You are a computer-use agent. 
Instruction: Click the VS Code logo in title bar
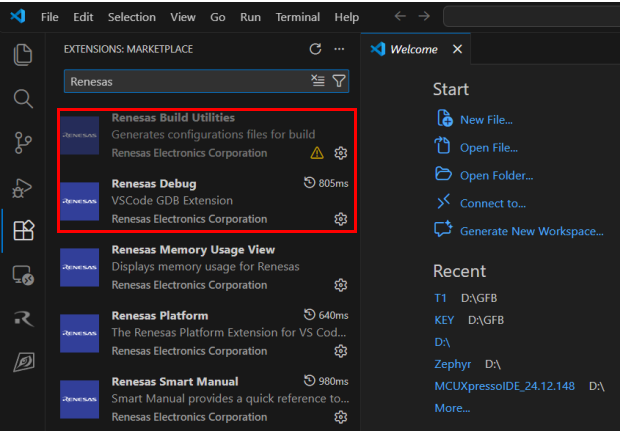pyautogui.click(x=17, y=17)
